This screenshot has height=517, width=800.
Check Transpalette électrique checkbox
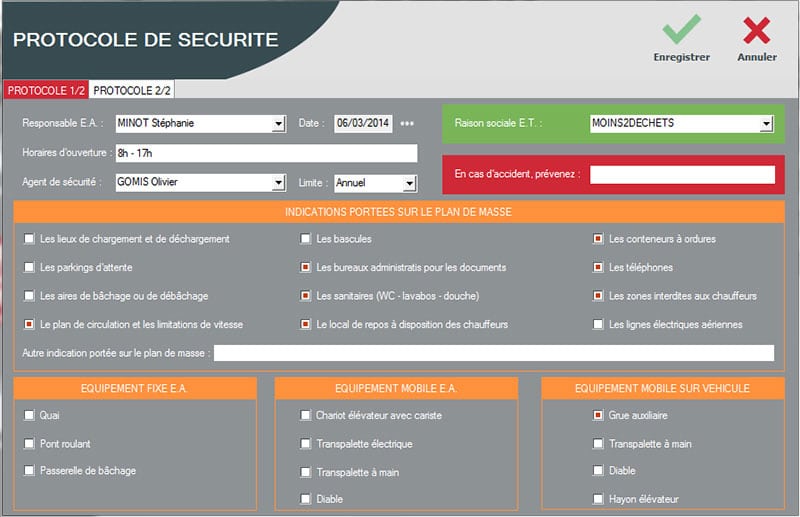pos(306,444)
